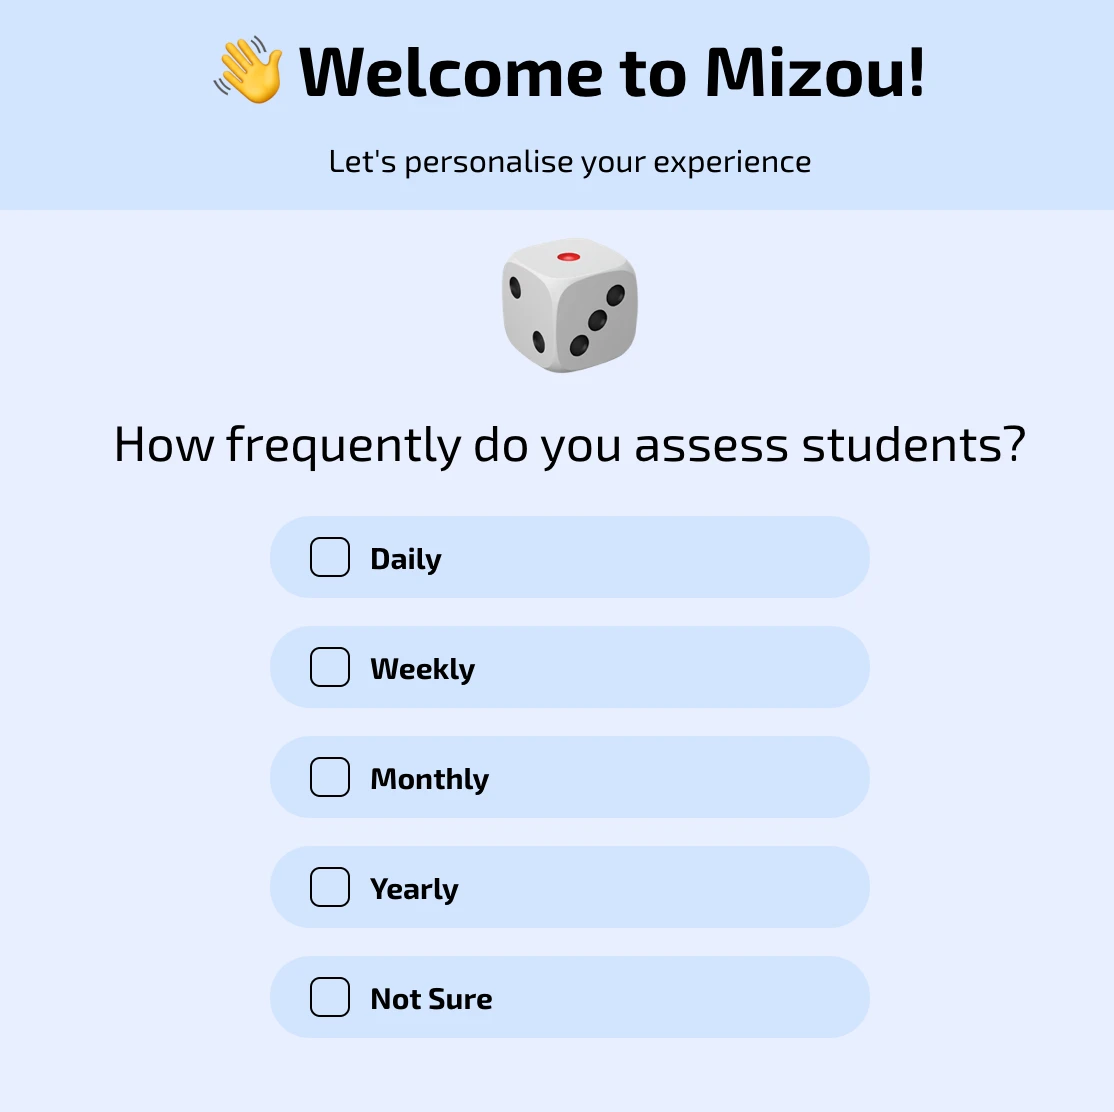Tick the Daily checkbox
Image resolution: width=1114 pixels, height=1112 pixels.
[x=330, y=557]
